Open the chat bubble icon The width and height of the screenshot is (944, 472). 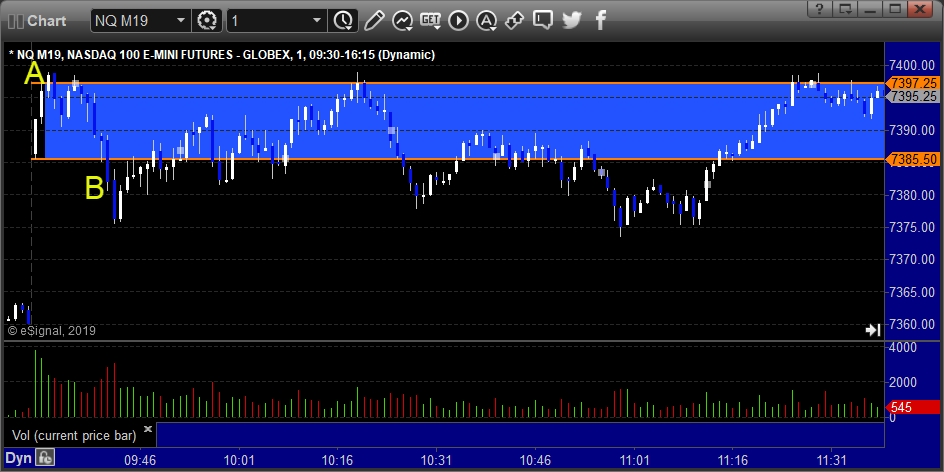tap(542, 20)
